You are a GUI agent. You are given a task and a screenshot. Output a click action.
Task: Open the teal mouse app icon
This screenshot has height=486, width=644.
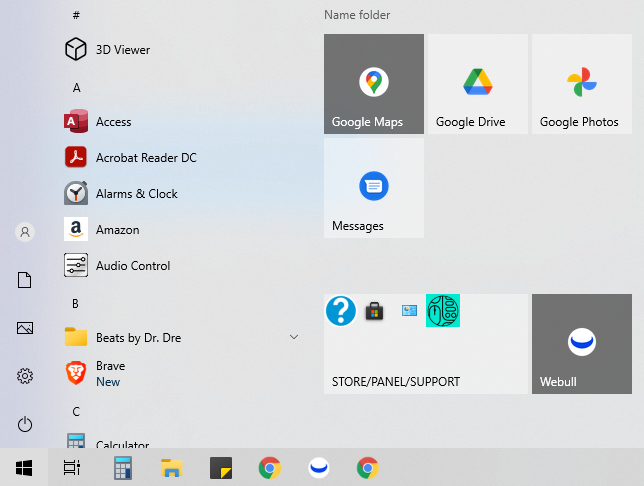pyautogui.click(x=443, y=311)
